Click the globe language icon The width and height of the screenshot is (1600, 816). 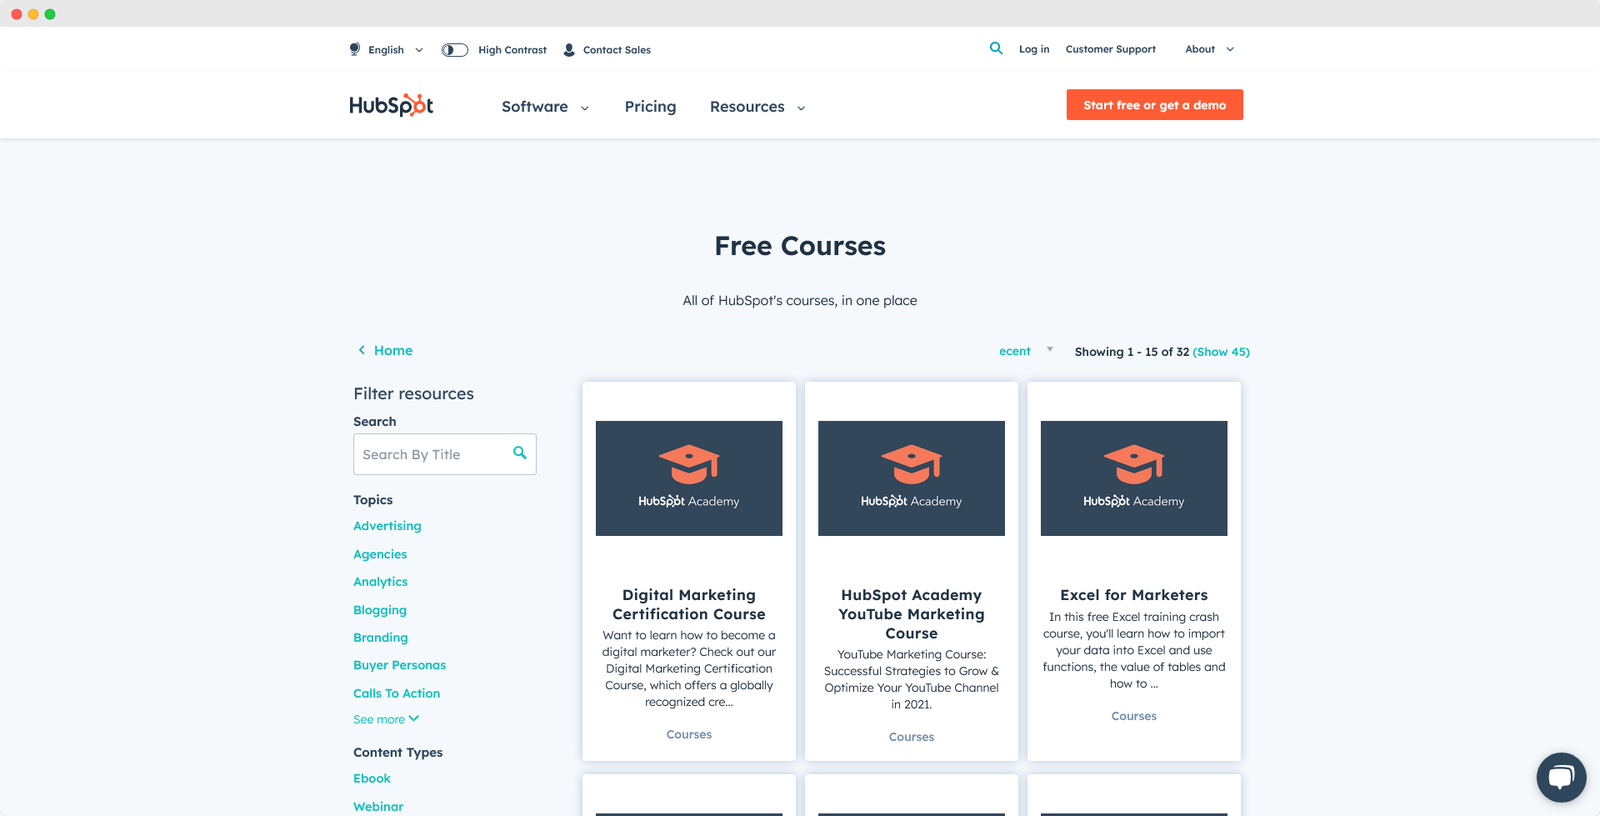(354, 49)
